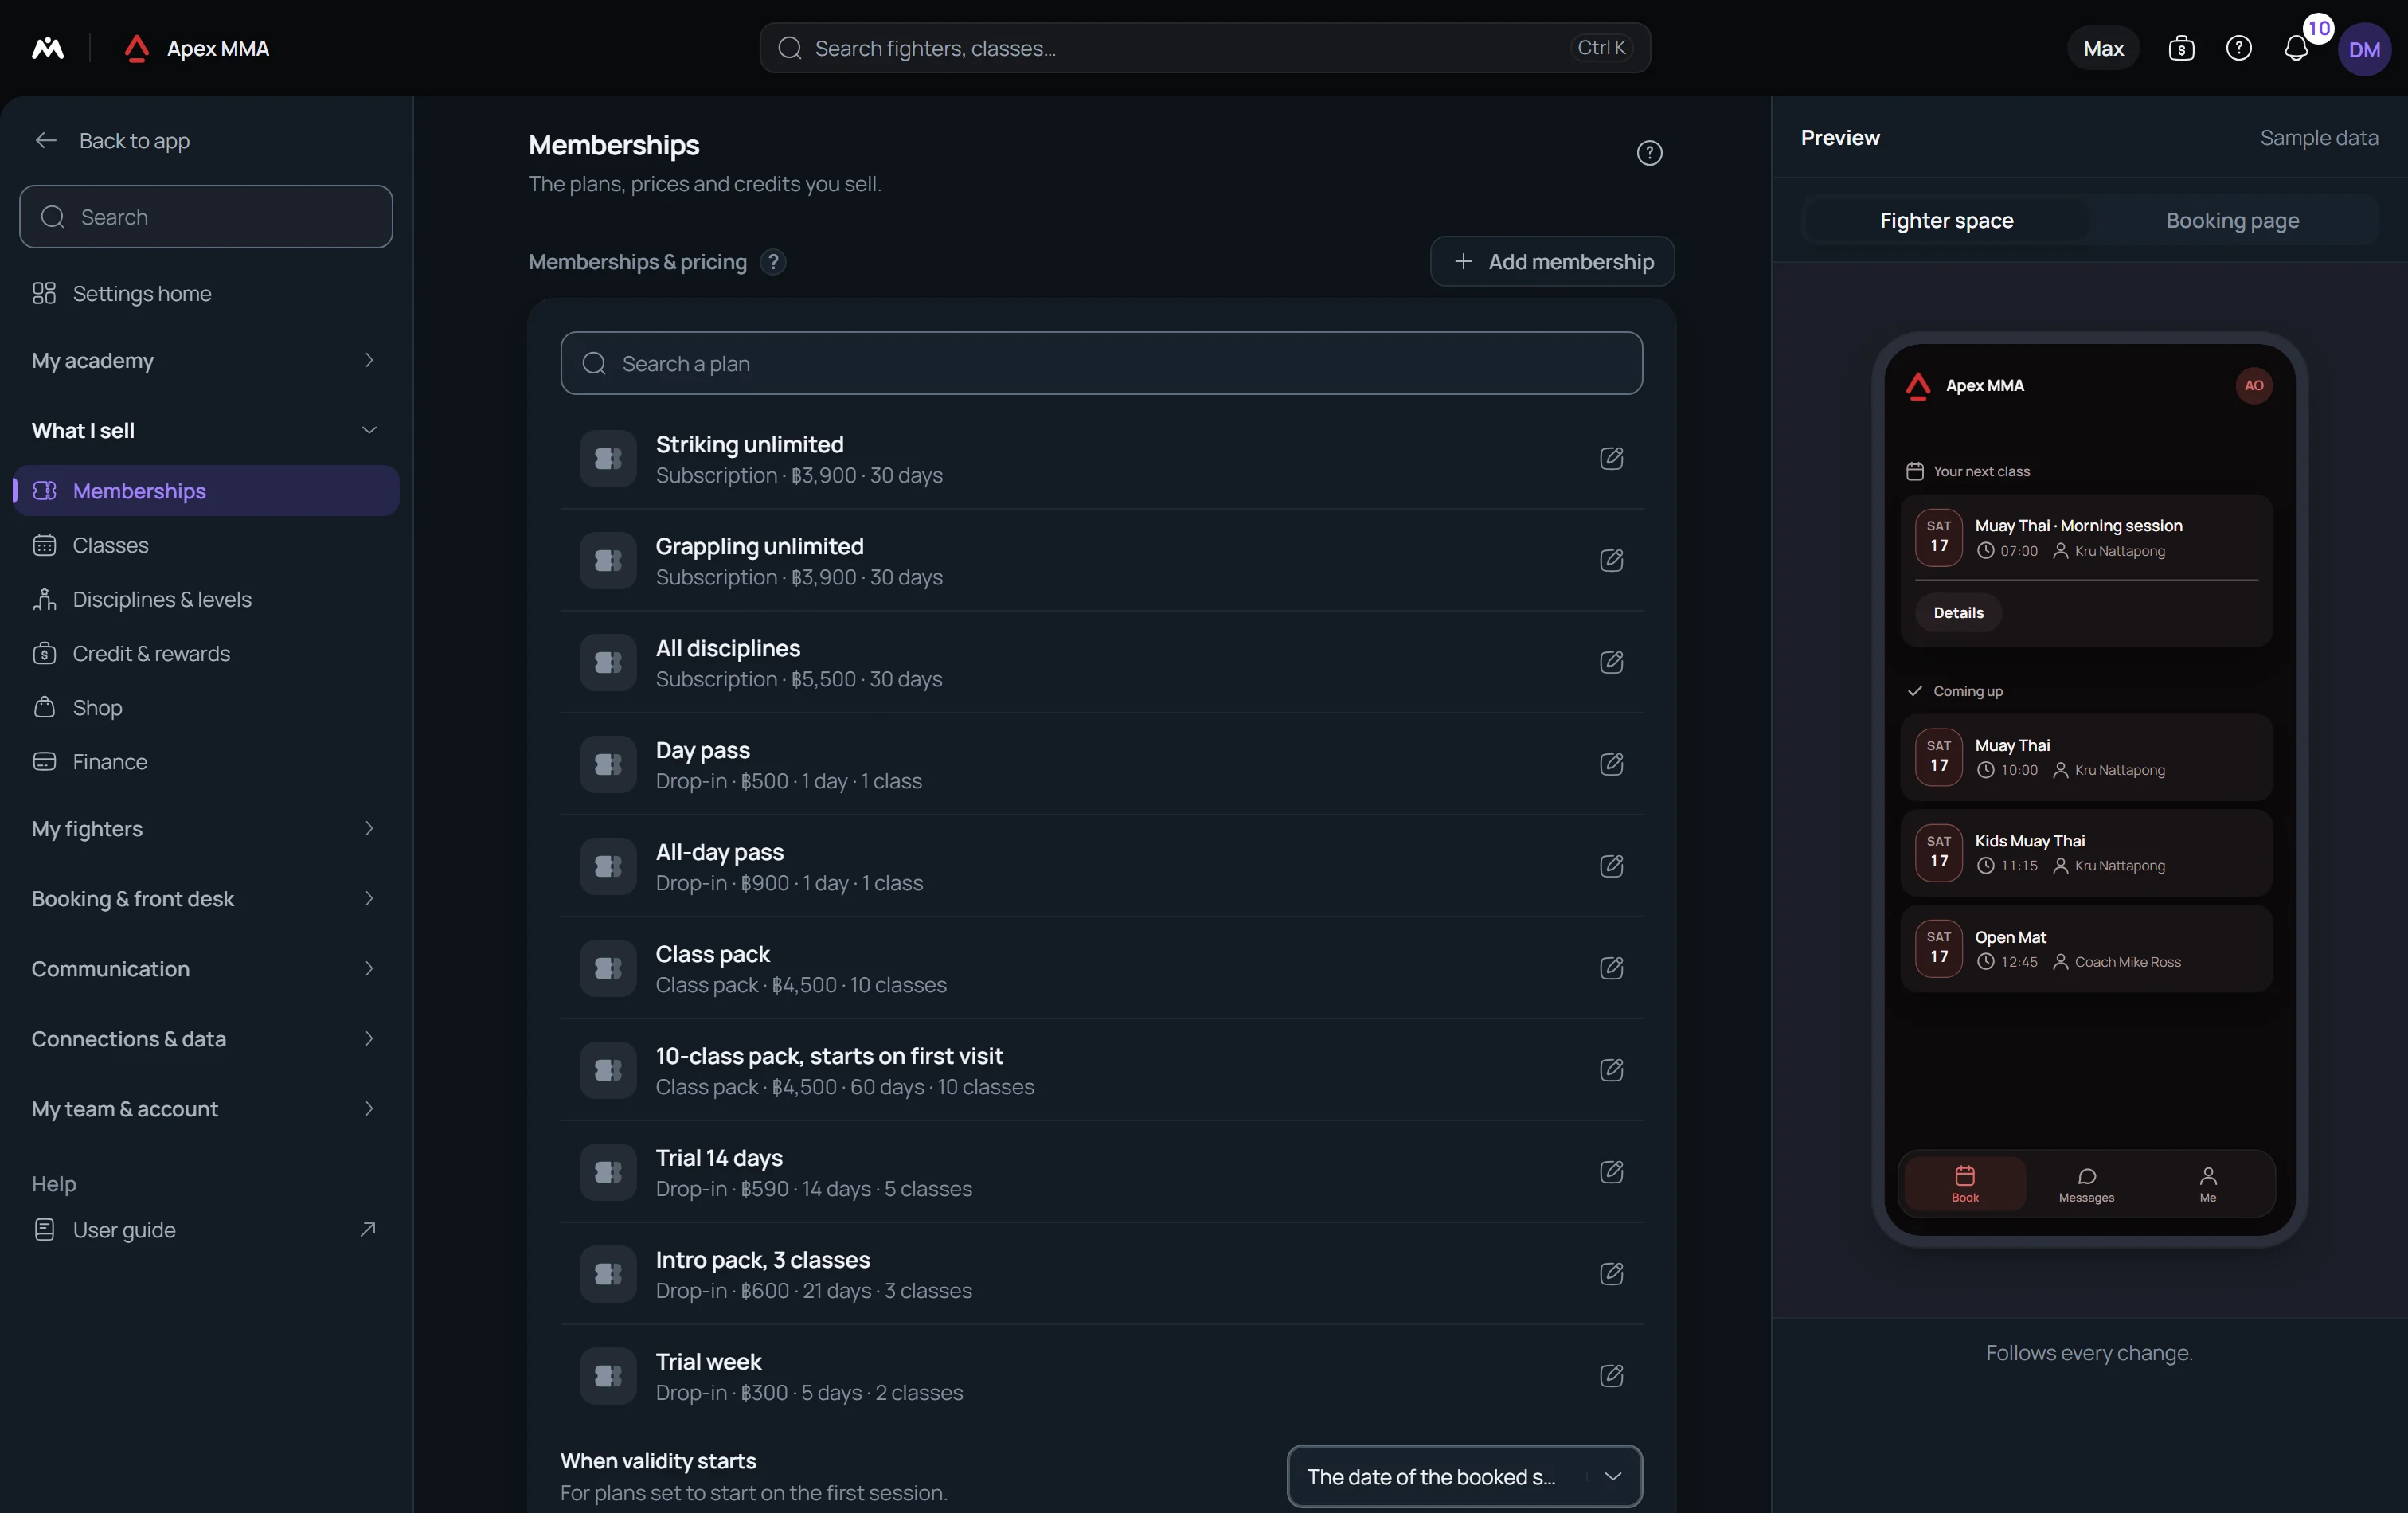Open edit for All disciplines plan
The image size is (2408, 1513).
pyautogui.click(x=1611, y=662)
